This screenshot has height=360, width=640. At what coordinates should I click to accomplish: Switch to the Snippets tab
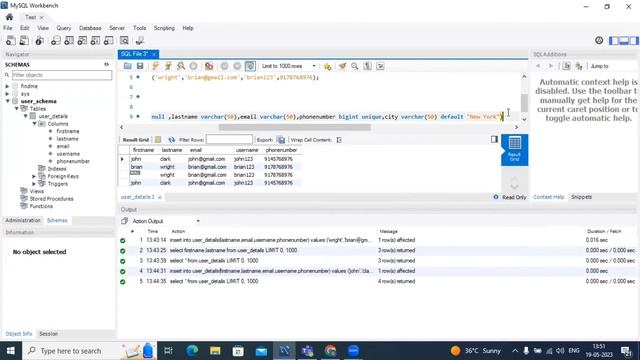click(x=581, y=197)
